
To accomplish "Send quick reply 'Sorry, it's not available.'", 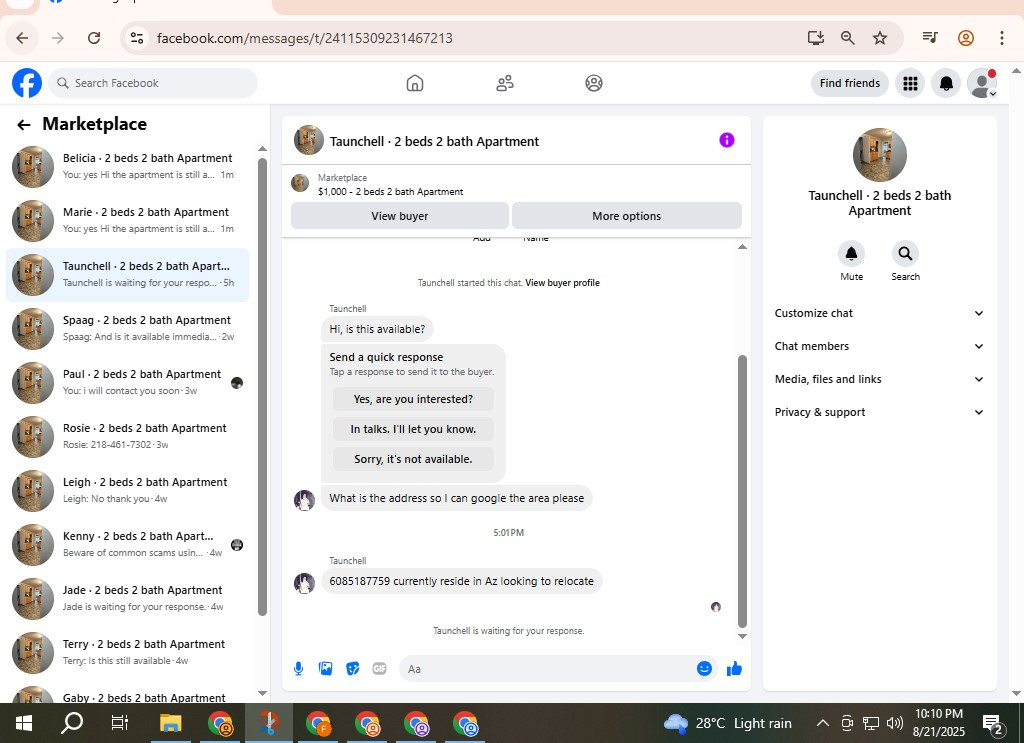I will point(413,459).
